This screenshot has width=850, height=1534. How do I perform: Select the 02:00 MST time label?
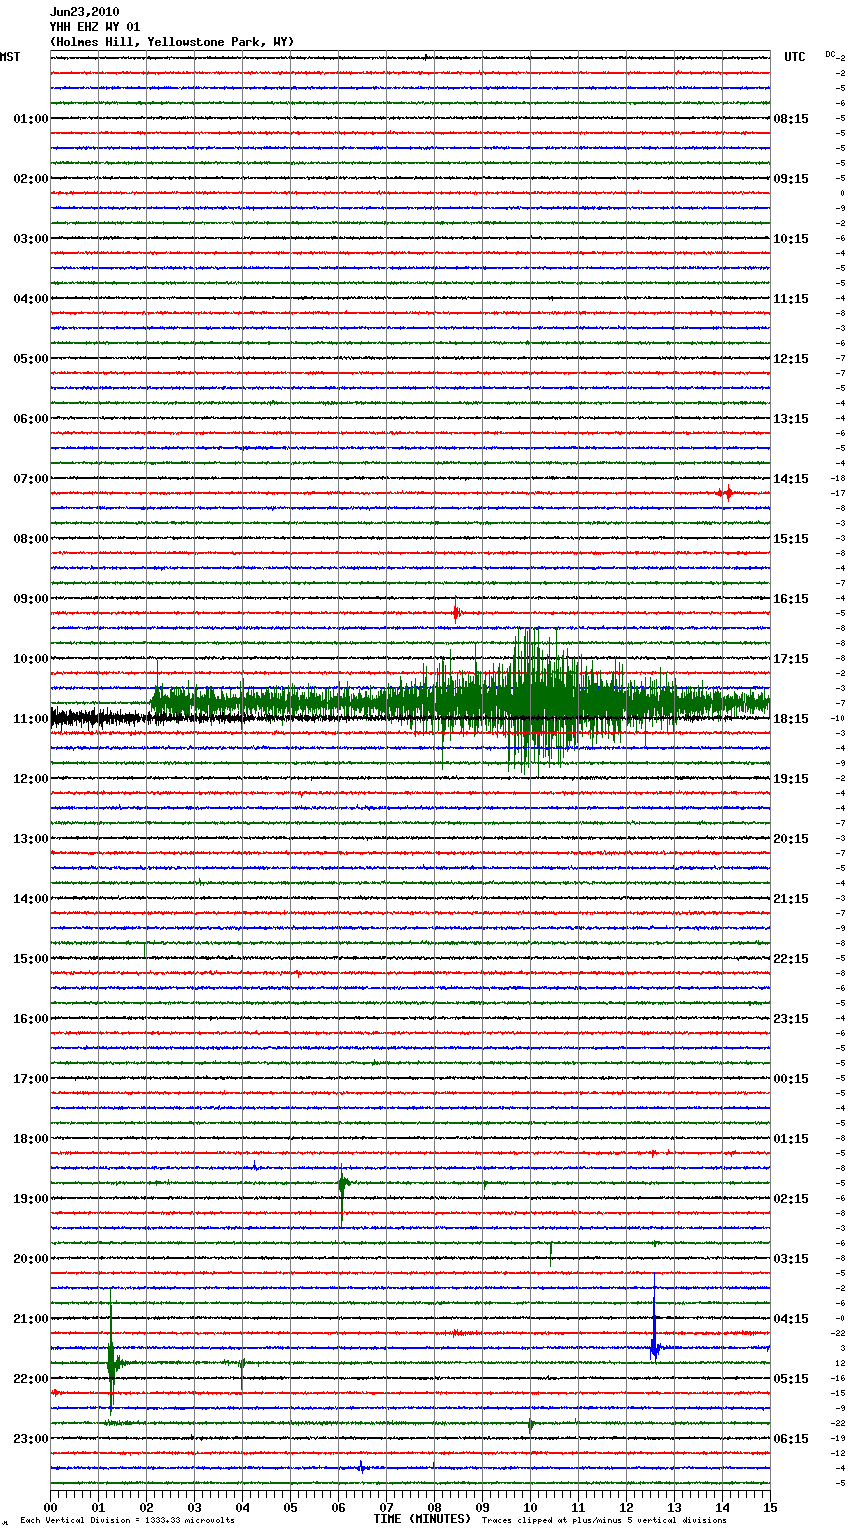coord(31,178)
